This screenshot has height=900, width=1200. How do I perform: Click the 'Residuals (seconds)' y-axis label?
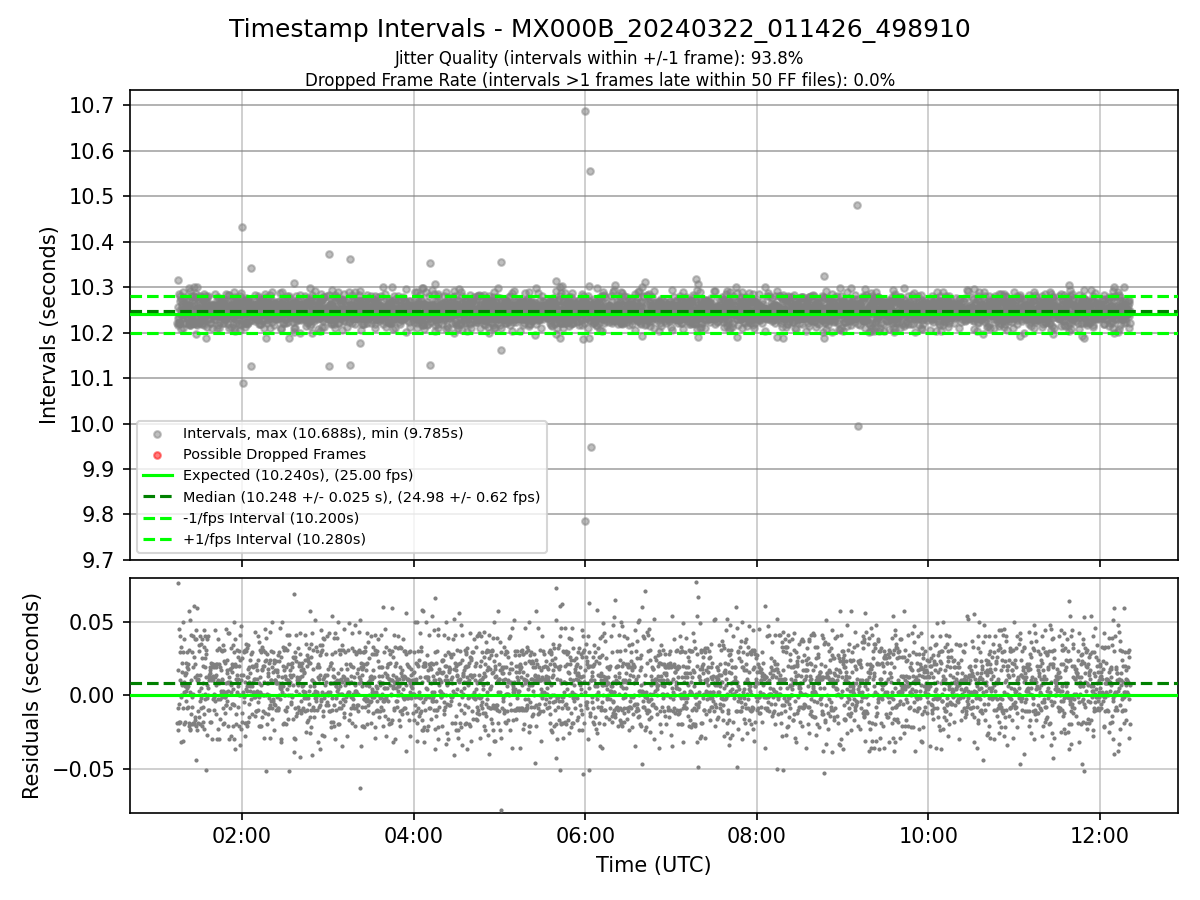31,696
